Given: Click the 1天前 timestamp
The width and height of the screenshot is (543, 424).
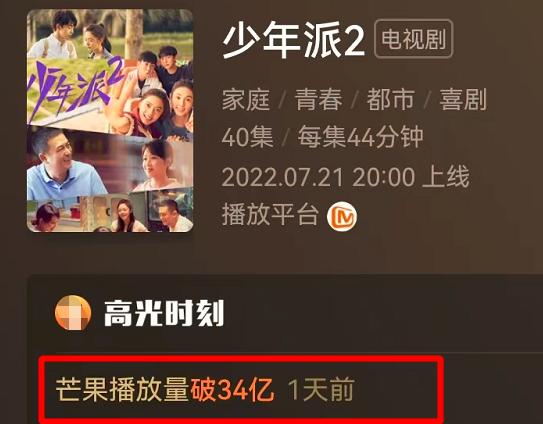Looking at the screenshot, I should [321, 390].
